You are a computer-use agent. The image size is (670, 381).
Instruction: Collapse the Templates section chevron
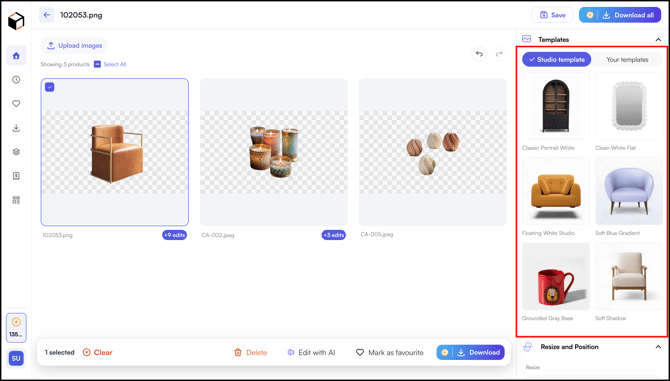coord(658,40)
